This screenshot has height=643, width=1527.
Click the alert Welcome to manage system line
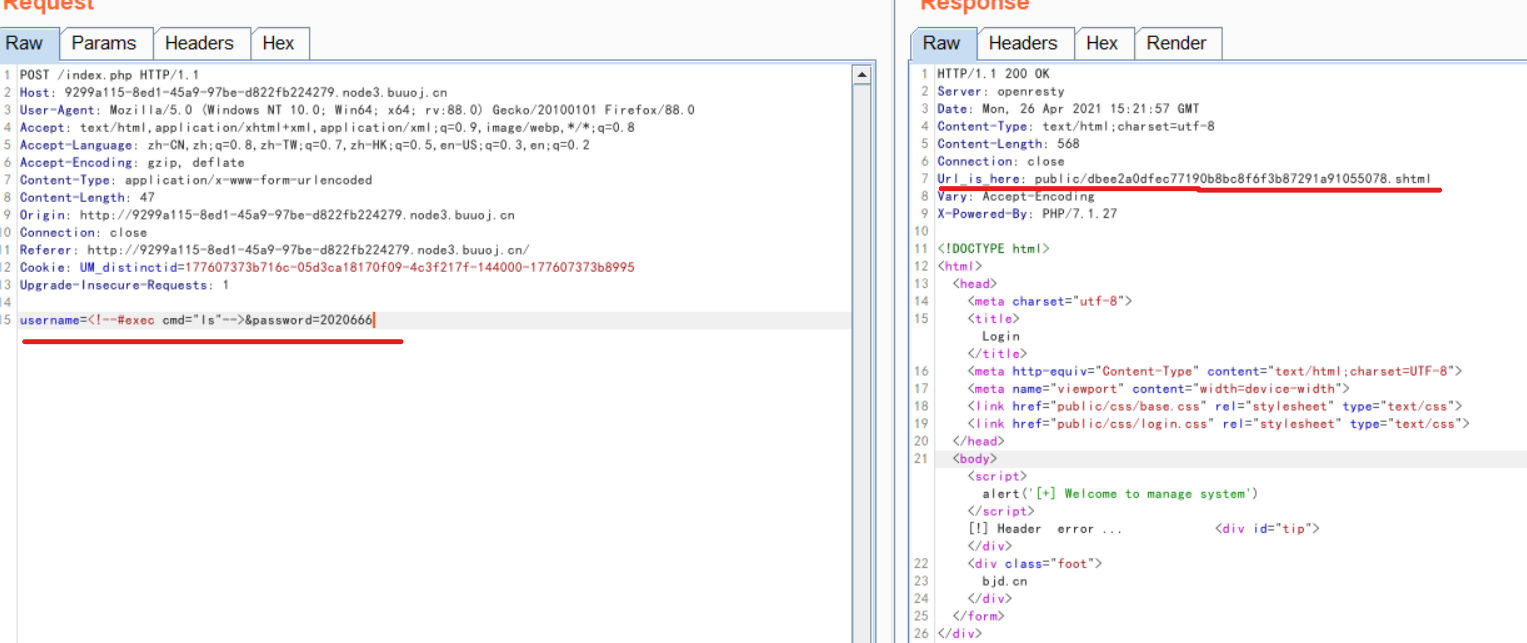pyautogui.click(x=1120, y=494)
